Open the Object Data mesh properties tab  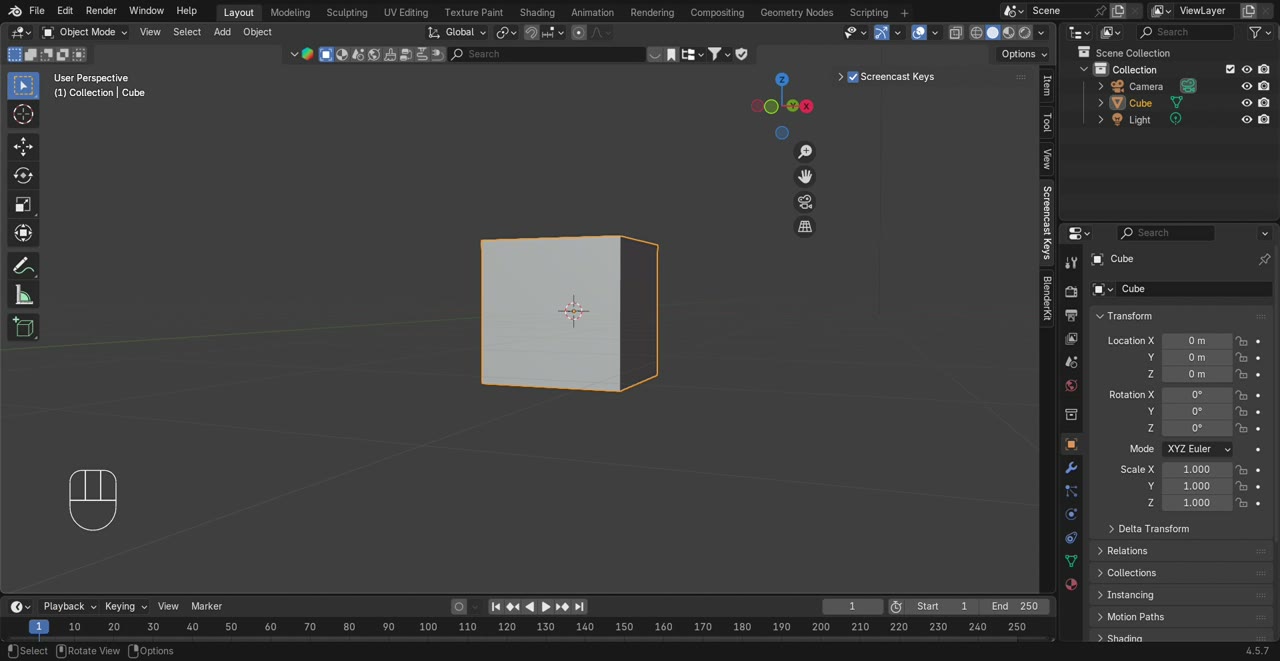[x=1071, y=561]
